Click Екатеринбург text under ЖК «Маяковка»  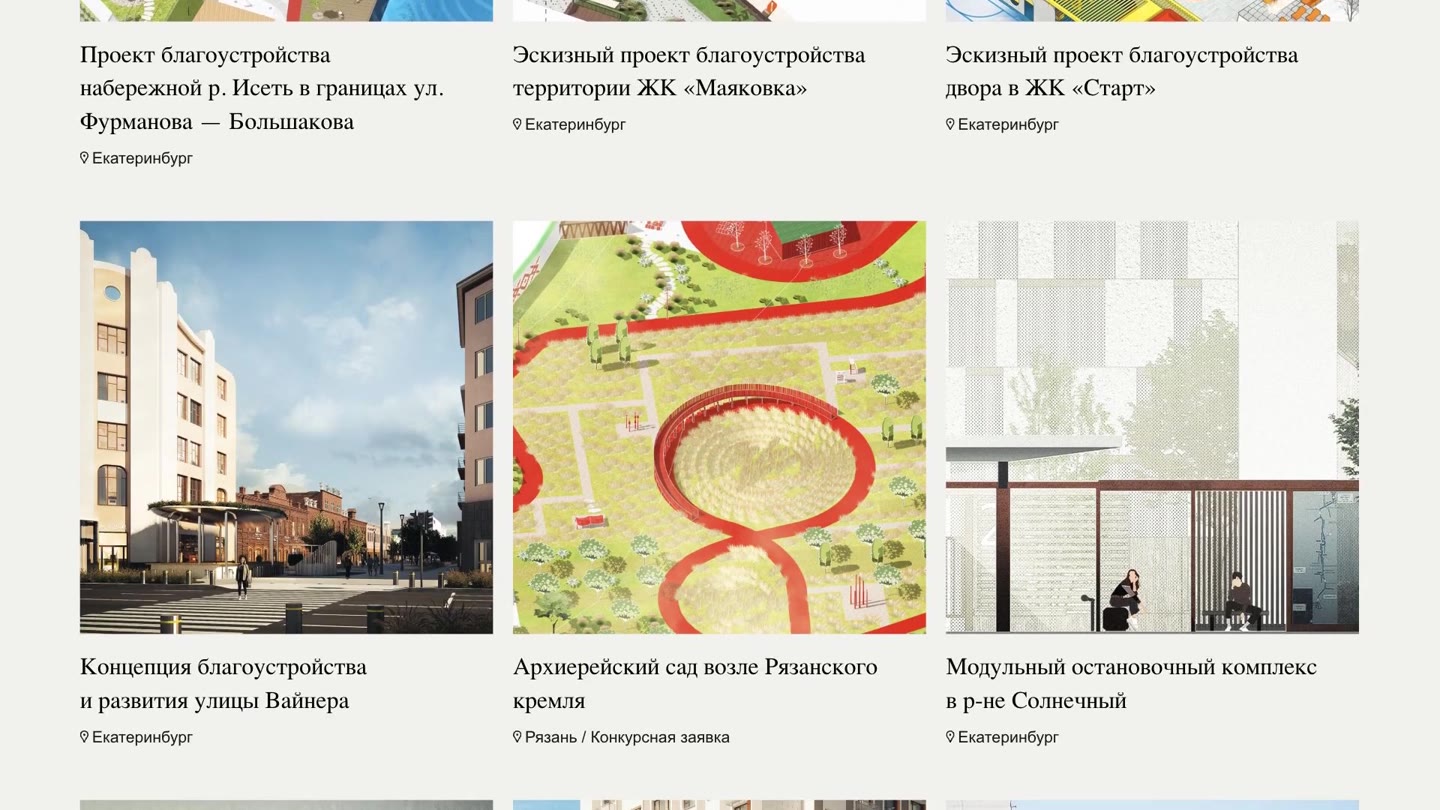575,124
